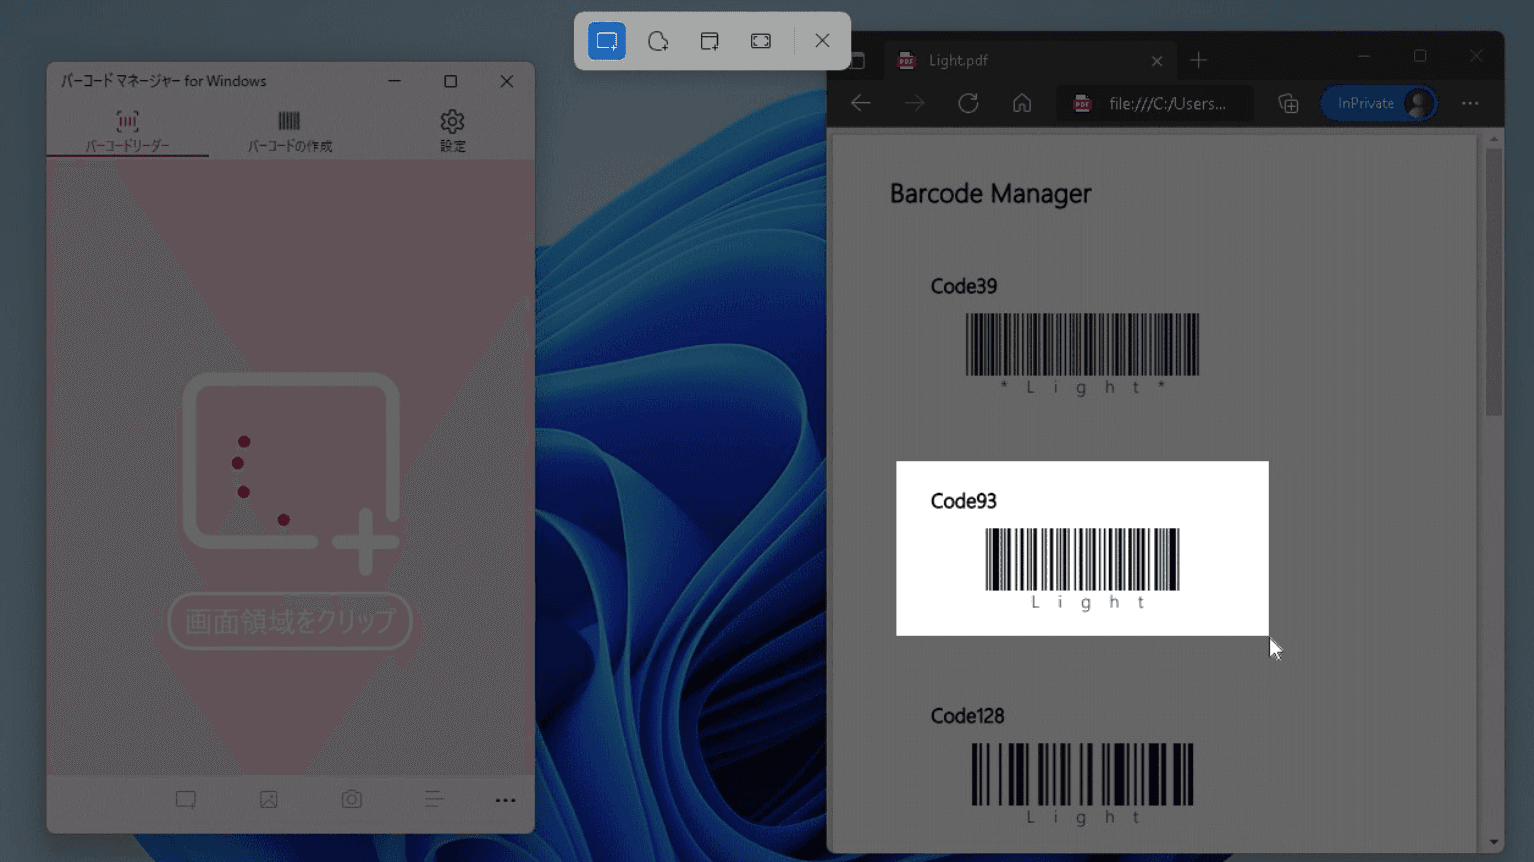The image size is (1534, 862).
Task: Open the バーコードリーダー tab
Action: point(127,131)
